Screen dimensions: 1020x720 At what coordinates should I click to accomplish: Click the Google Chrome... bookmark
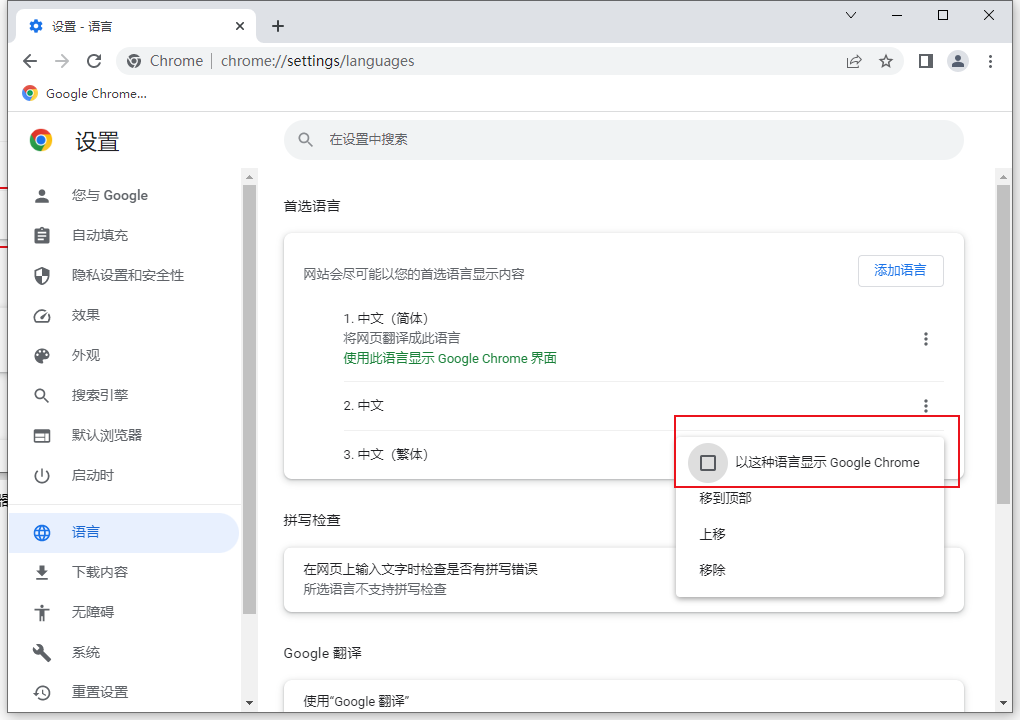pyautogui.click(x=85, y=94)
